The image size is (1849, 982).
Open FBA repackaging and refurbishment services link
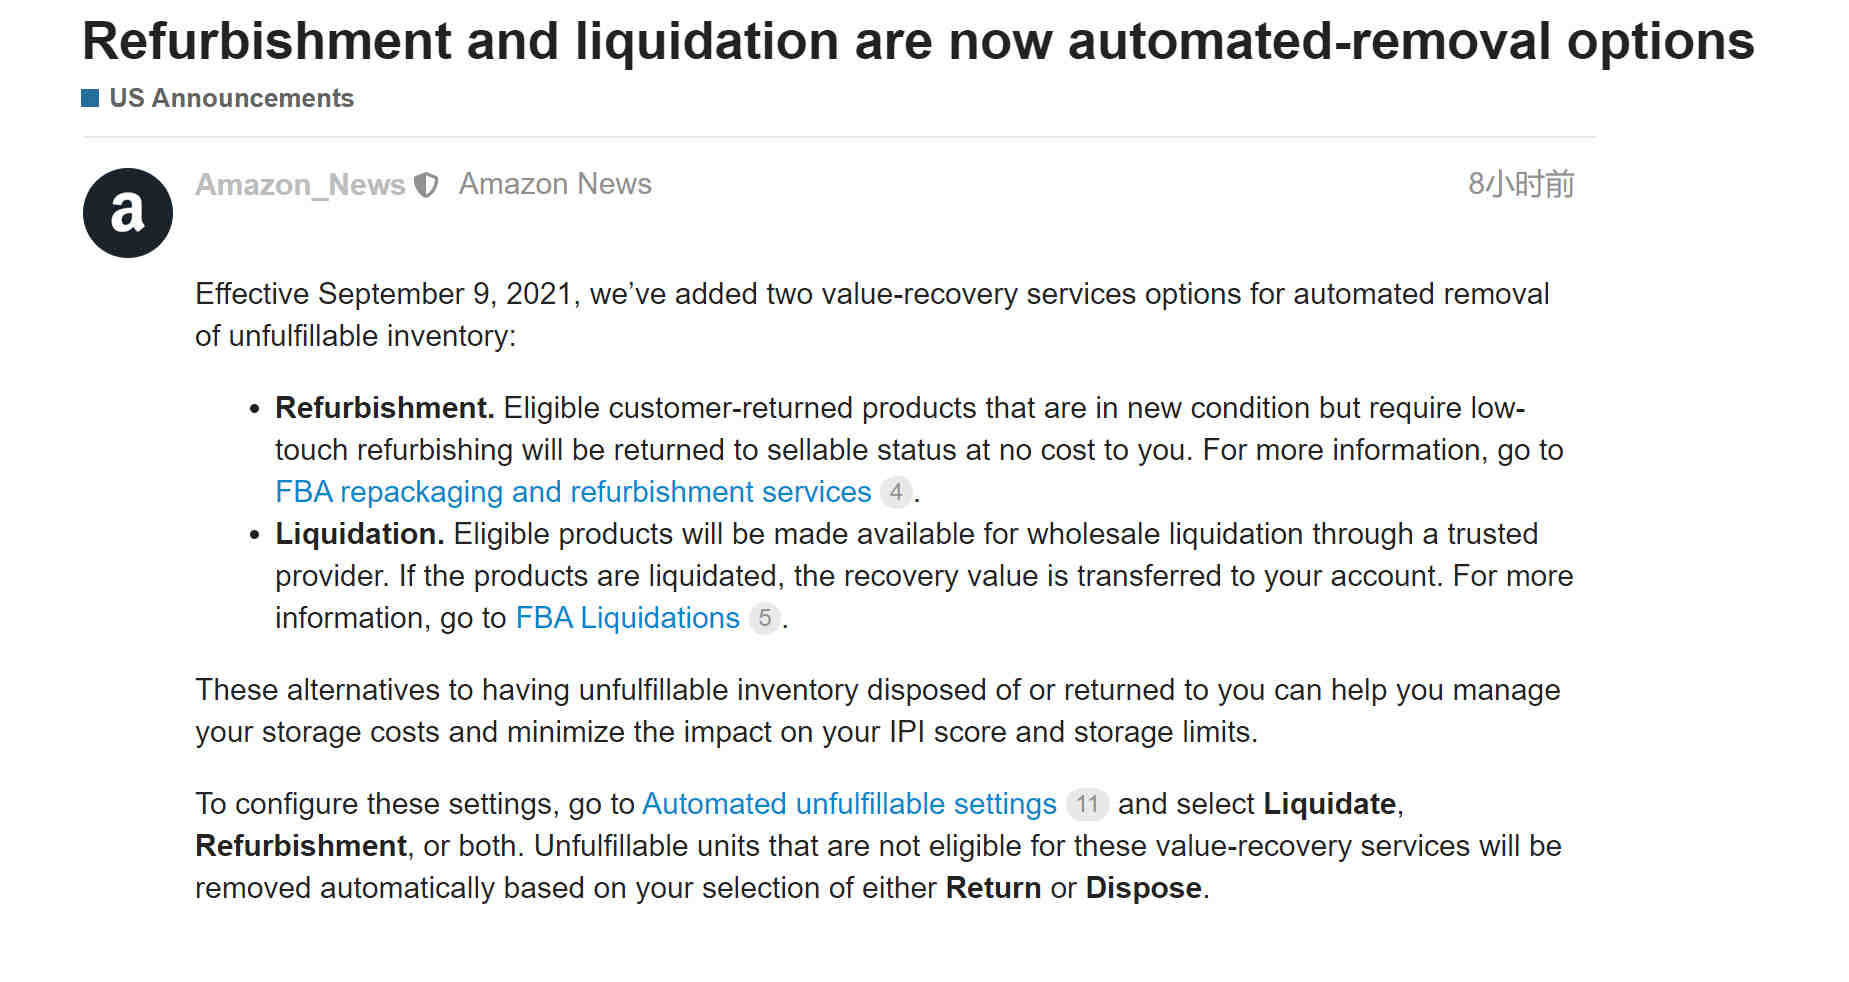point(573,492)
